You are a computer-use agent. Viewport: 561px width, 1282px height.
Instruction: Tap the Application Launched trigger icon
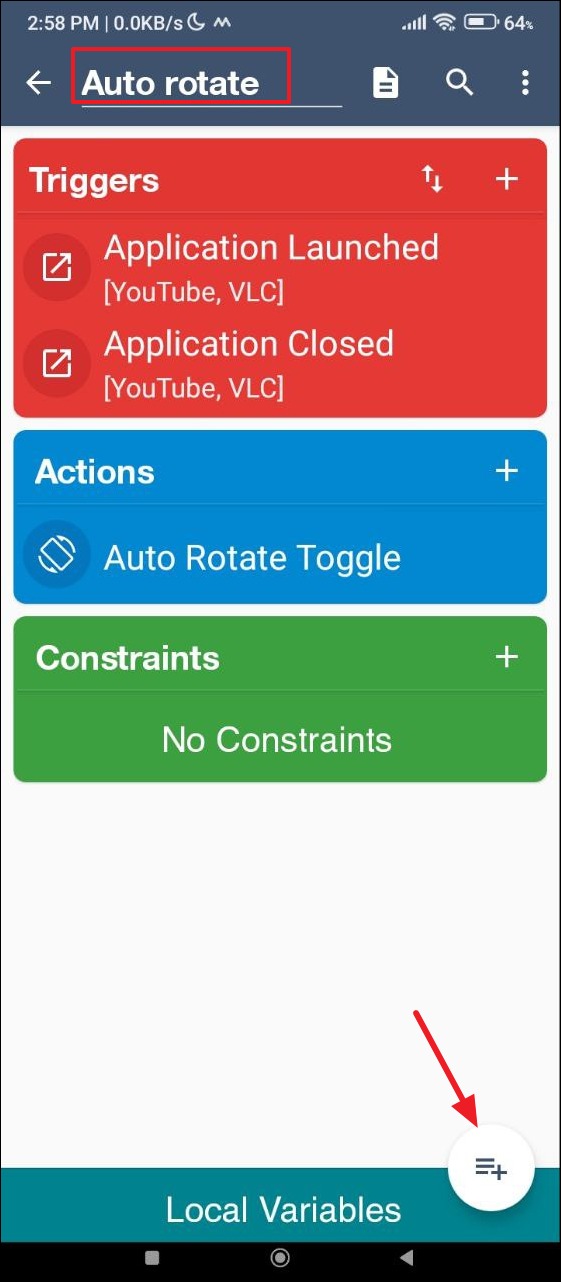tap(57, 267)
